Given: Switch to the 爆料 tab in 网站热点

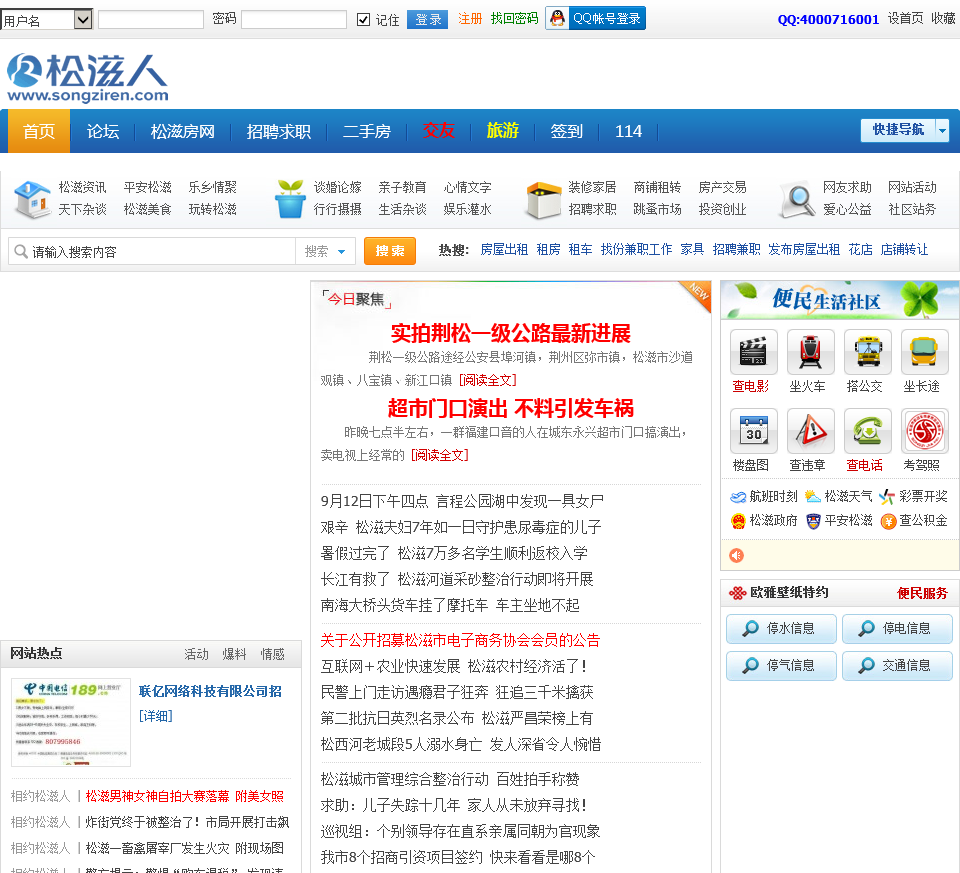Looking at the screenshot, I should pos(234,654).
